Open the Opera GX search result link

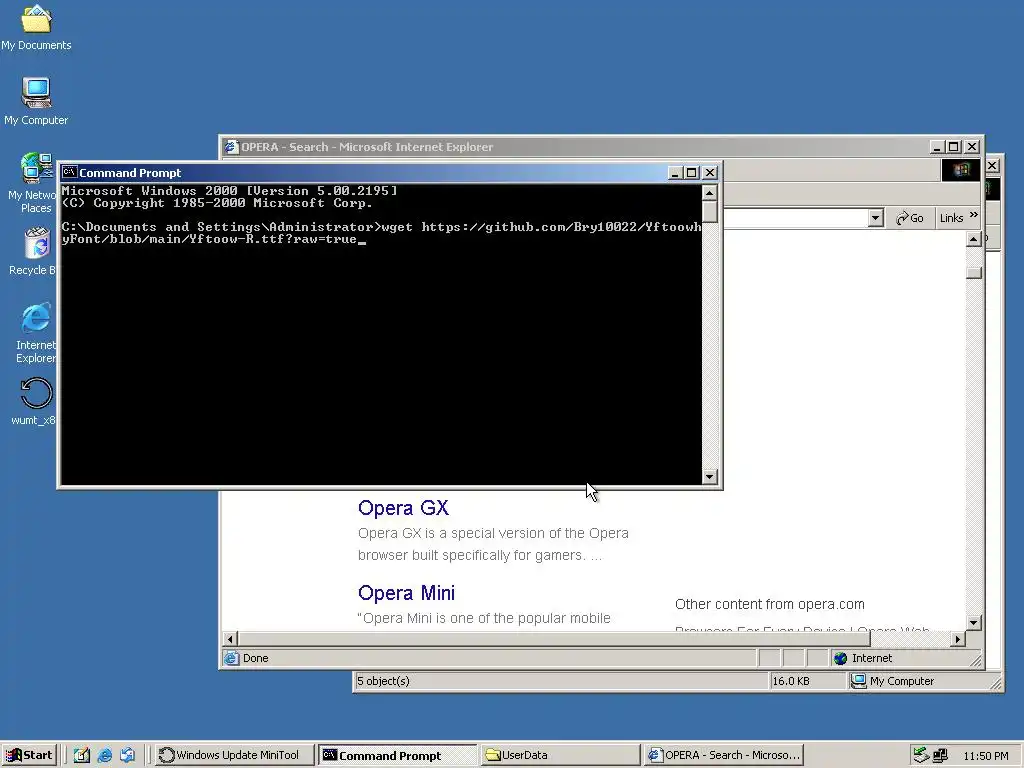[x=403, y=508]
